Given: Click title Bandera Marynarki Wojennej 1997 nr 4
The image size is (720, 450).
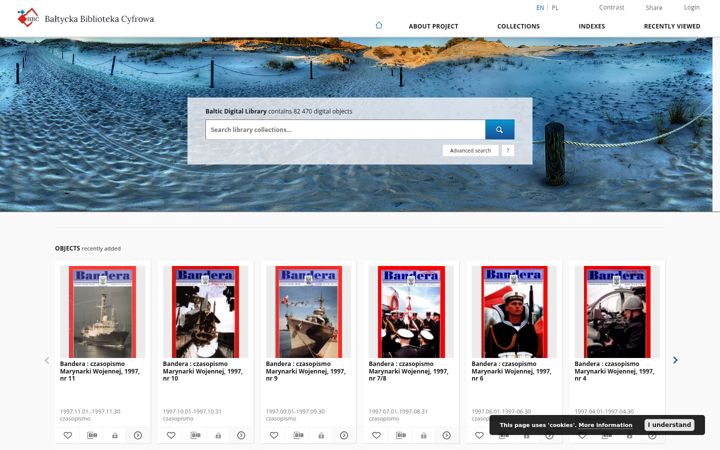Looking at the screenshot, I should 614,371.
